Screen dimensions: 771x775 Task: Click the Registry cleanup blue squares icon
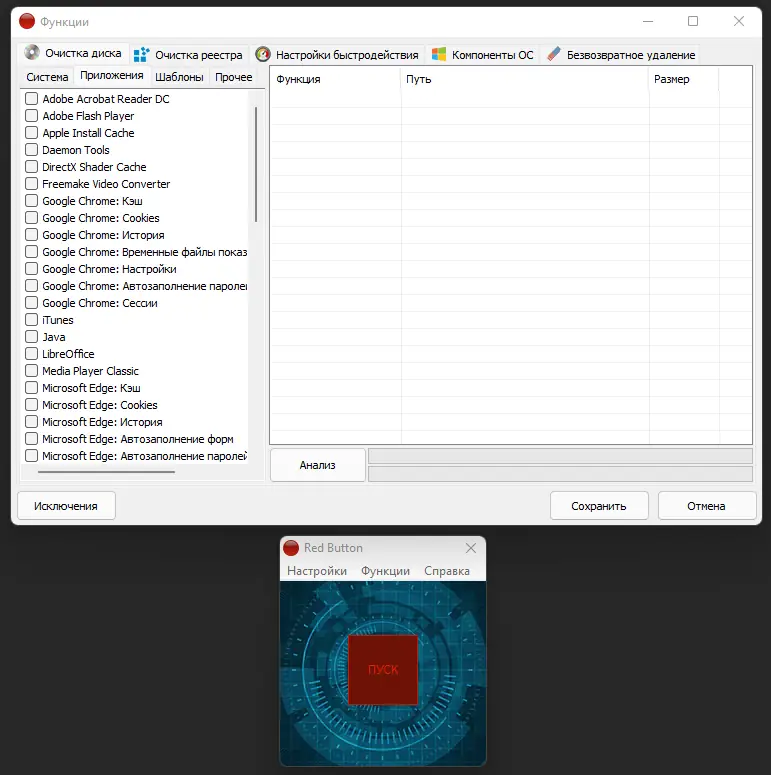141,54
